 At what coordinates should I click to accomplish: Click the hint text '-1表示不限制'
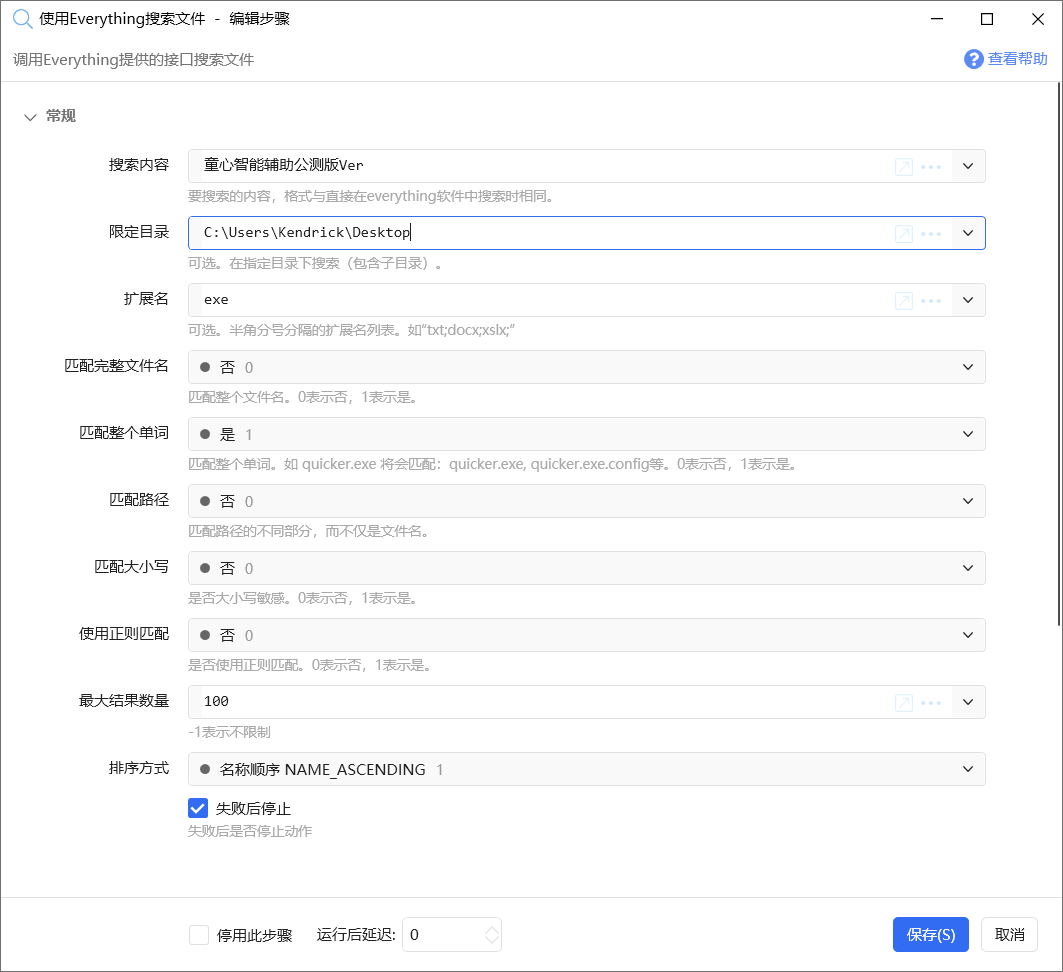(229, 732)
